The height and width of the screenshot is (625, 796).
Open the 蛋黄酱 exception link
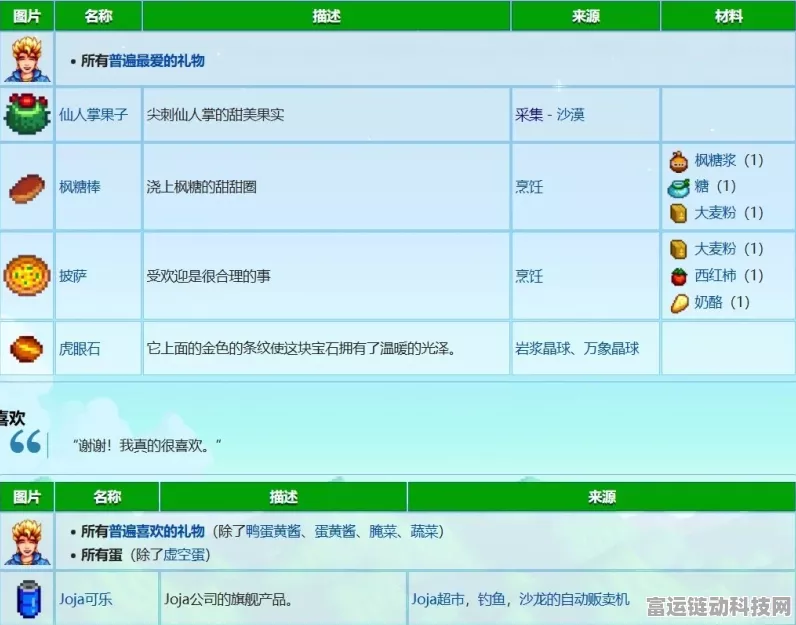click(335, 532)
